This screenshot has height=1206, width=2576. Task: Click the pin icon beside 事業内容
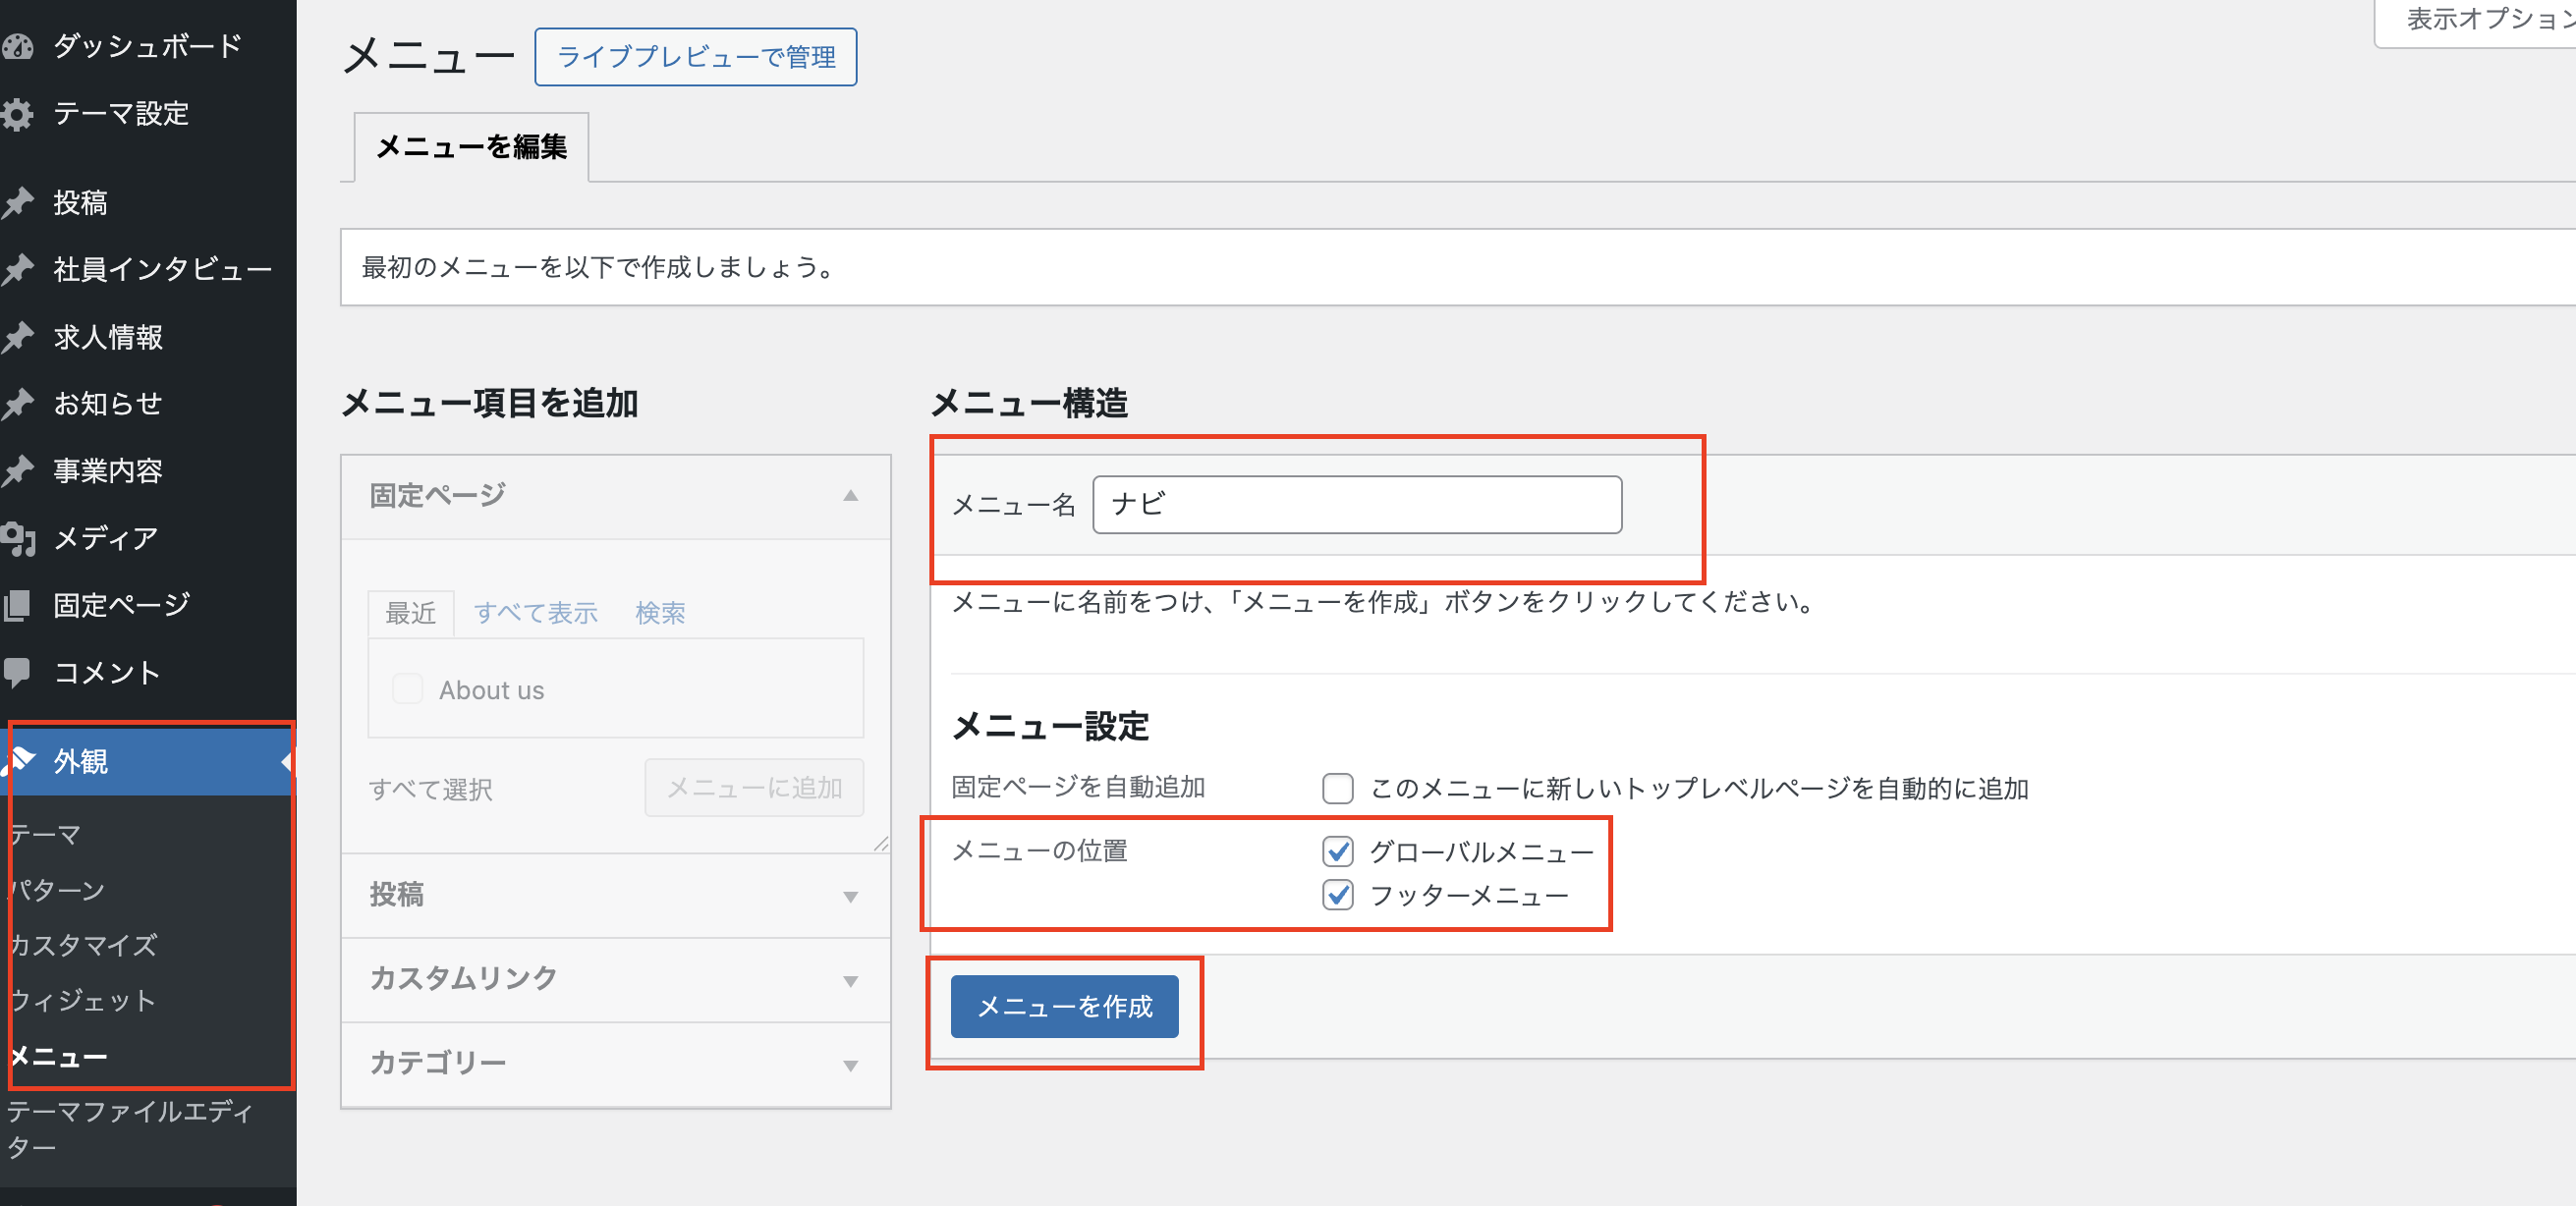pos(17,471)
